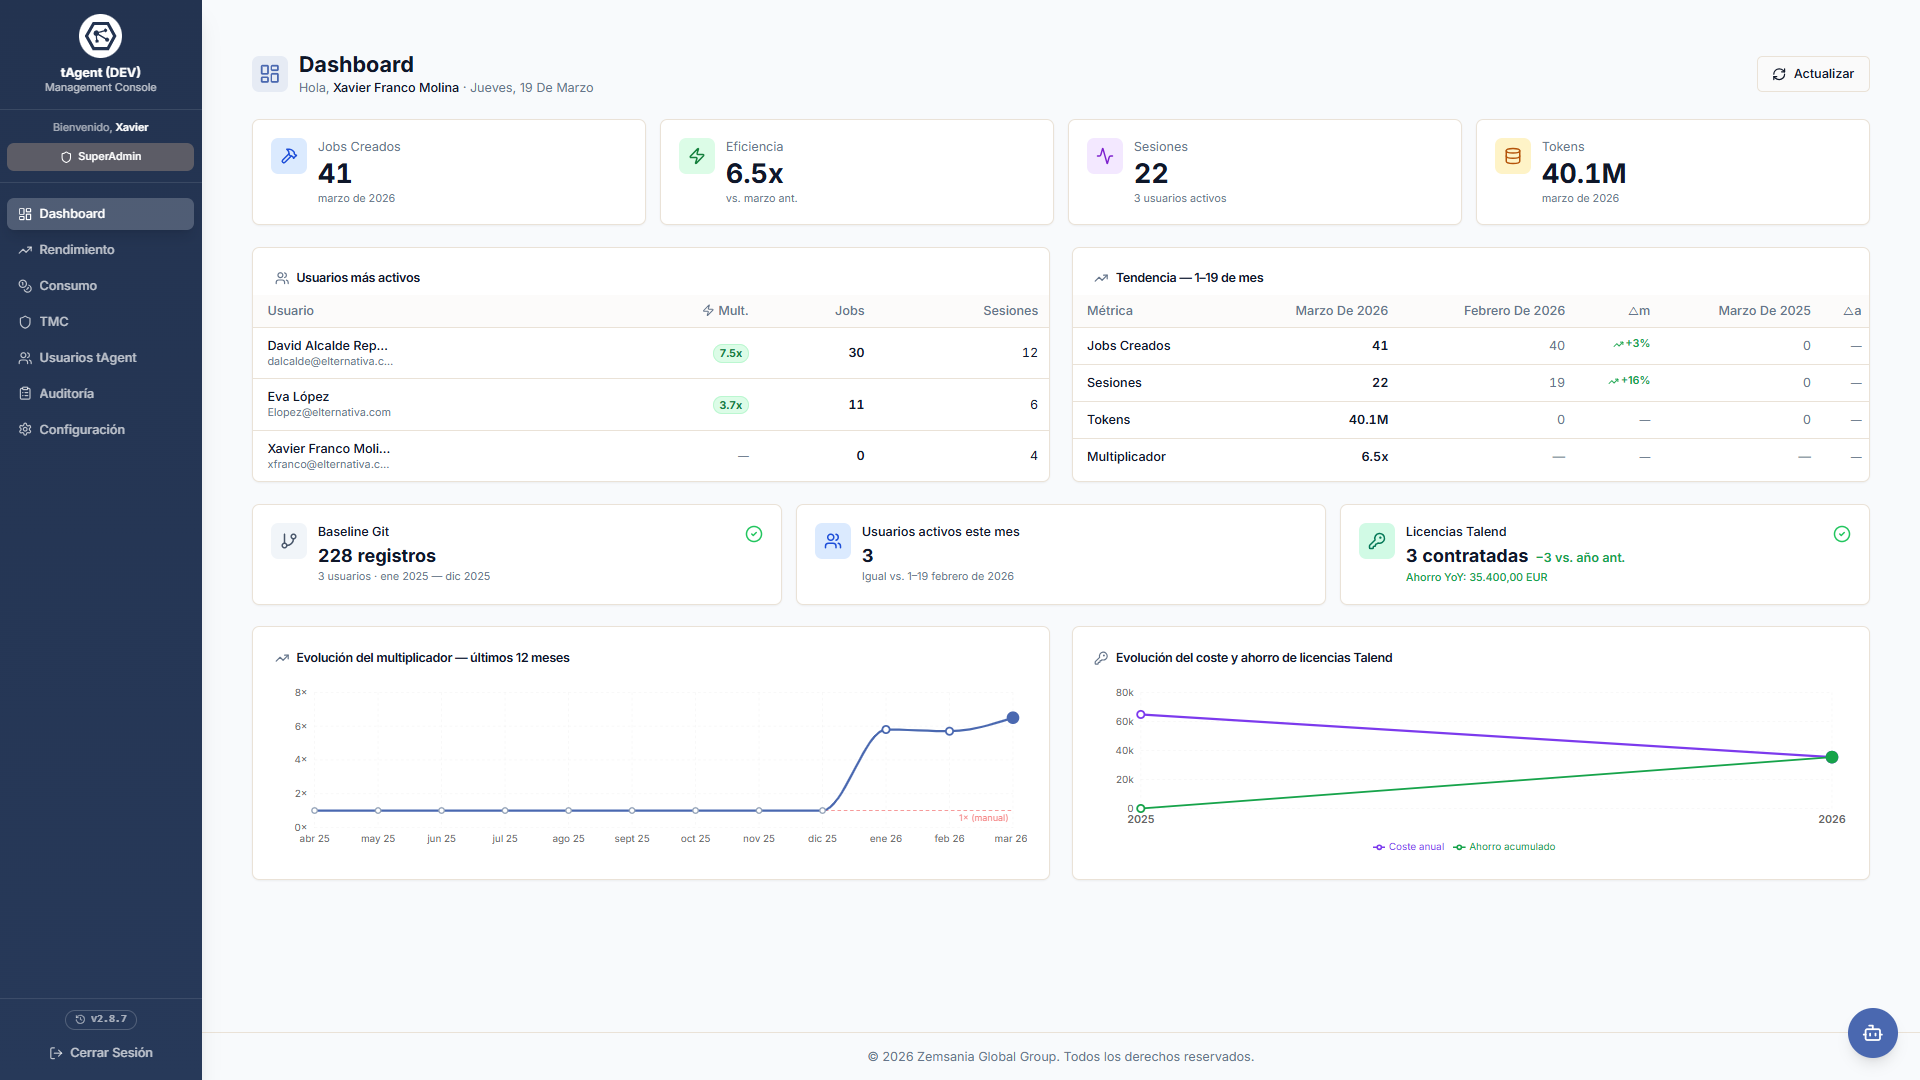Click the 3 contratadas value
1920x1080 pixels.
(x=1467, y=556)
